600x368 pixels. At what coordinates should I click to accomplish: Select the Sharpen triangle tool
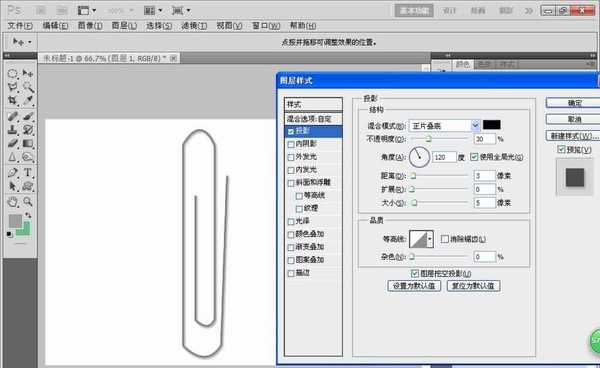pos(13,157)
